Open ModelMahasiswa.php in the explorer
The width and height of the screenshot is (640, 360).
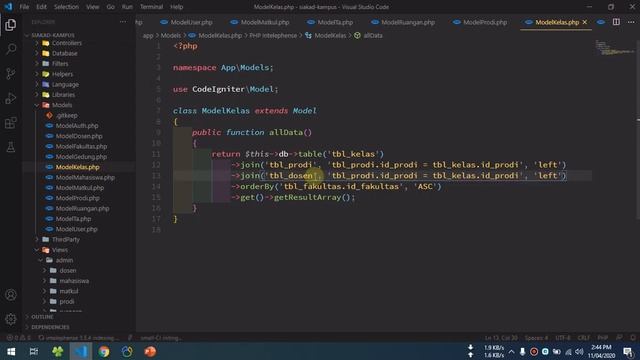tap(85, 177)
